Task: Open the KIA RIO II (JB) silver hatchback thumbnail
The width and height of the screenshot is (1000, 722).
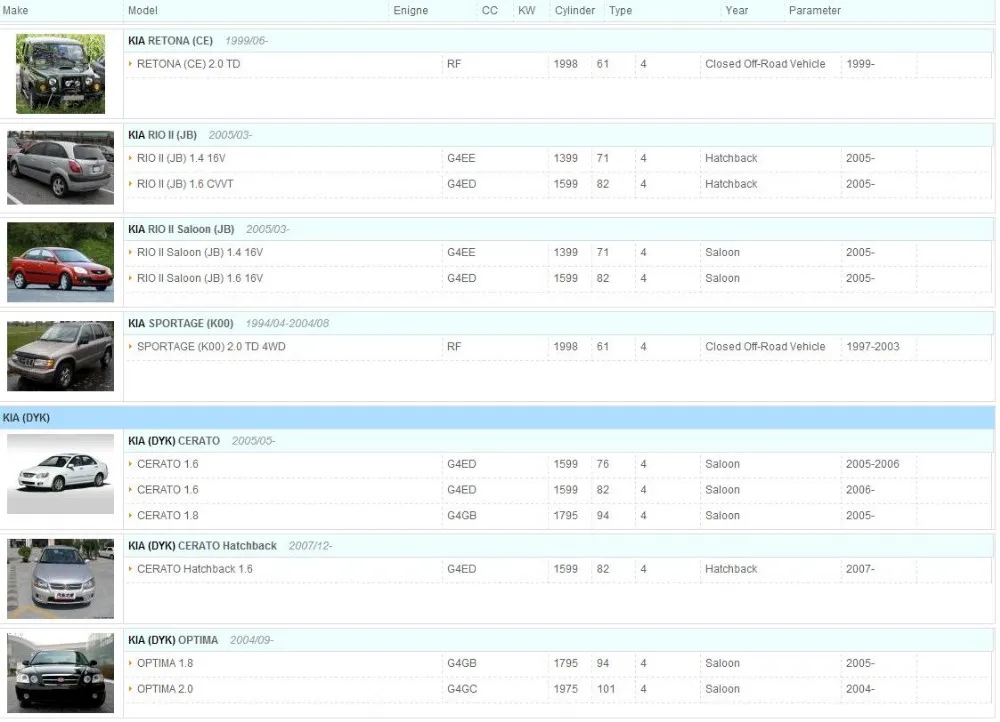Action: pos(61,168)
